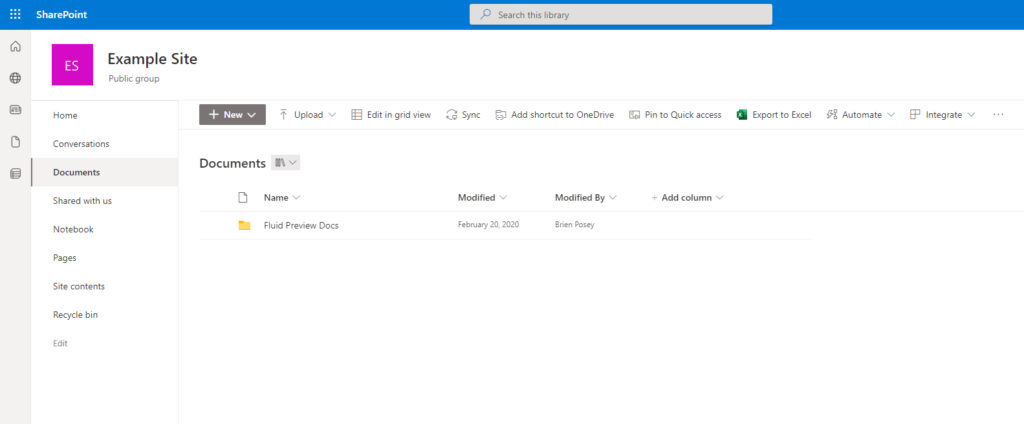Open Site contents in navigation

click(x=79, y=286)
